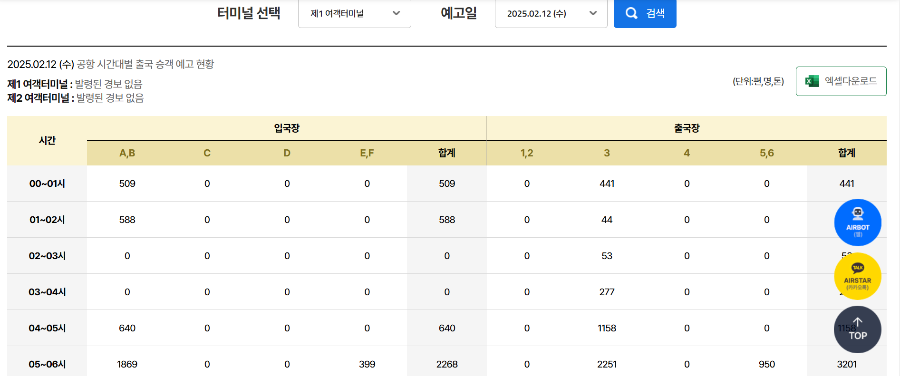Click the 출국장 group header

(686, 129)
